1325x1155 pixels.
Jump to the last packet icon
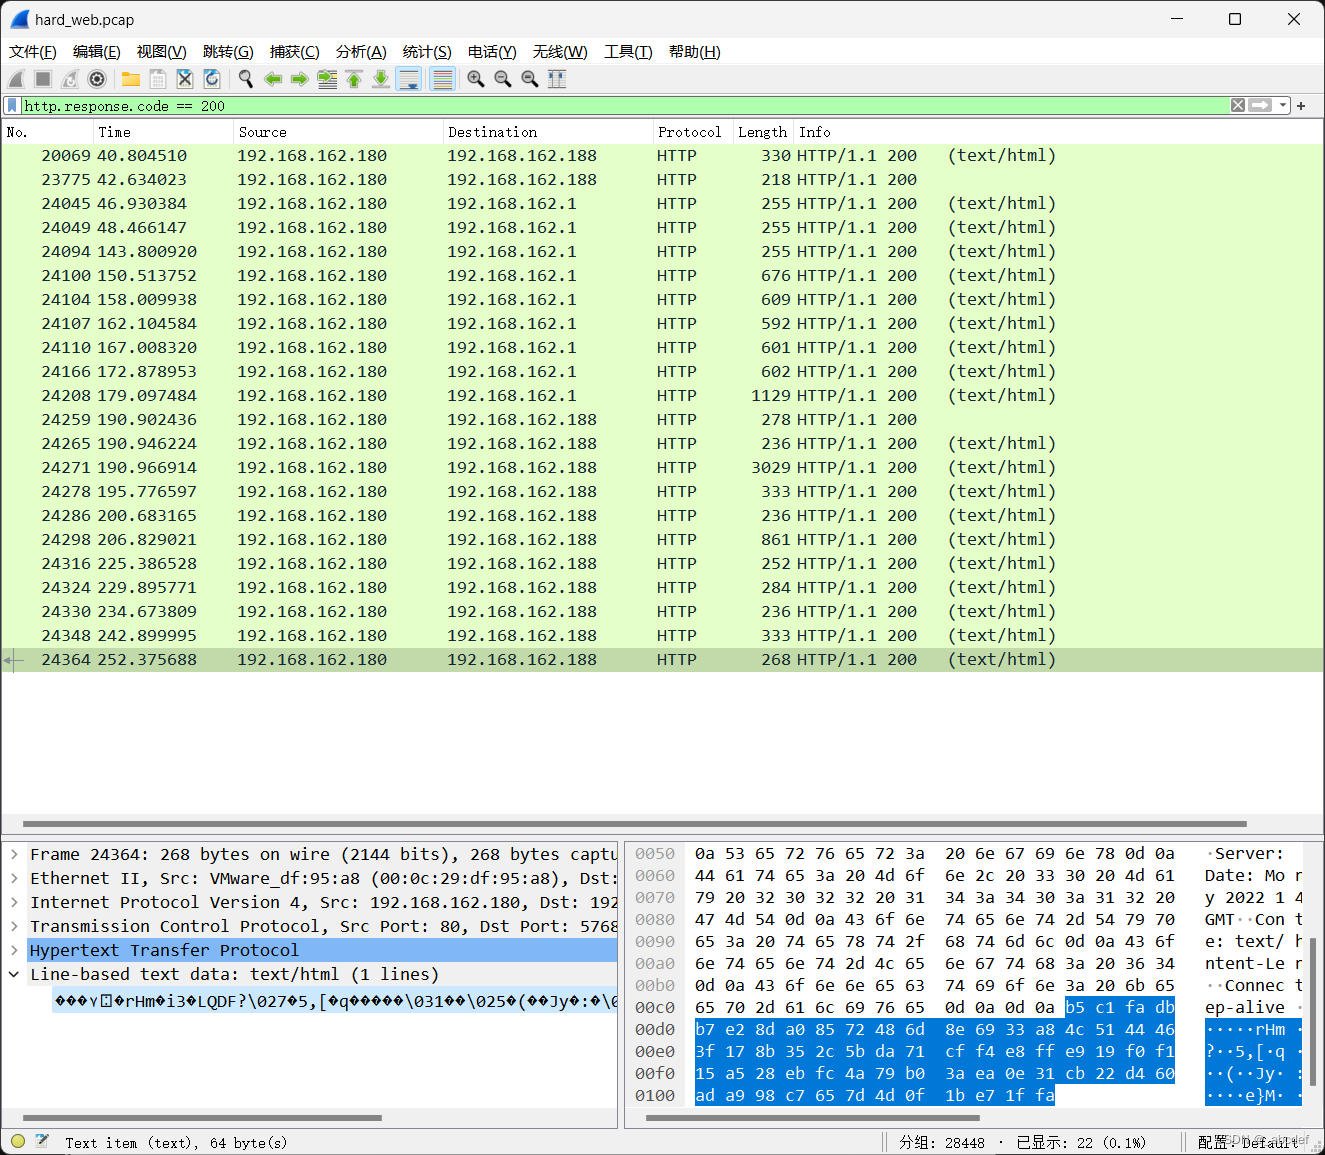click(381, 79)
